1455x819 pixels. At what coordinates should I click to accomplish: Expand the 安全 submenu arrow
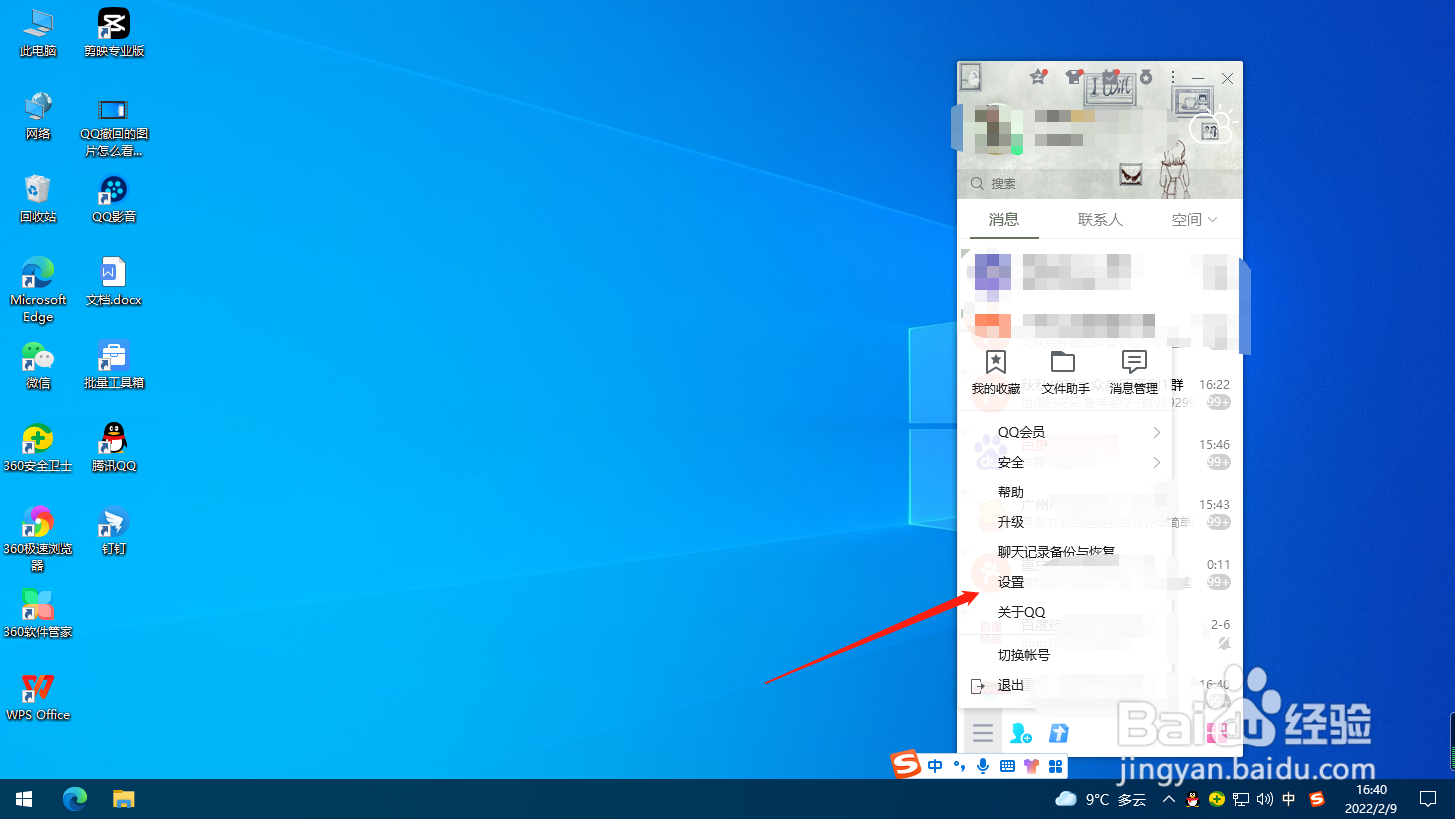click(x=1157, y=462)
